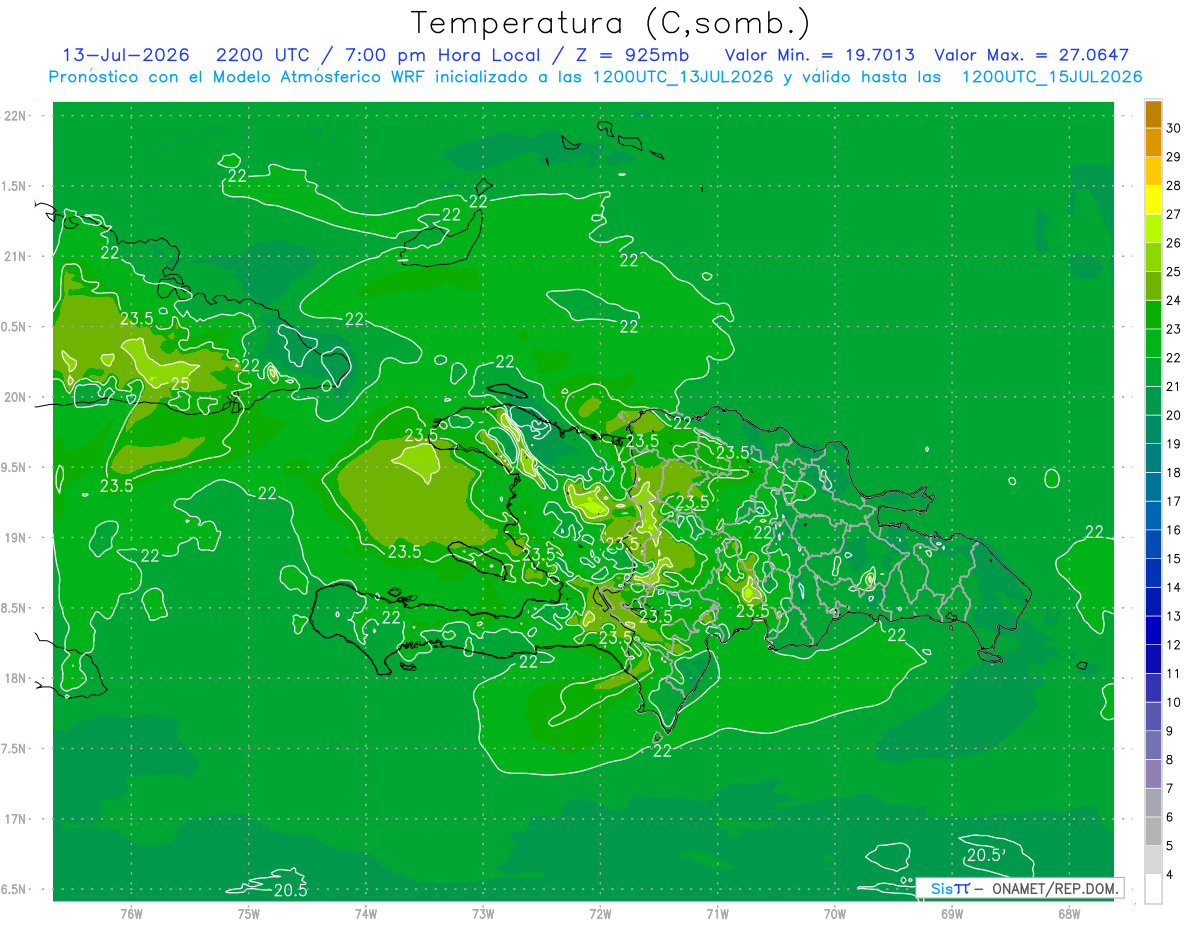The width and height of the screenshot is (1200, 927).
Task: Click the 71W longitude axis label
Action: pyautogui.click(x=717, y=913)
